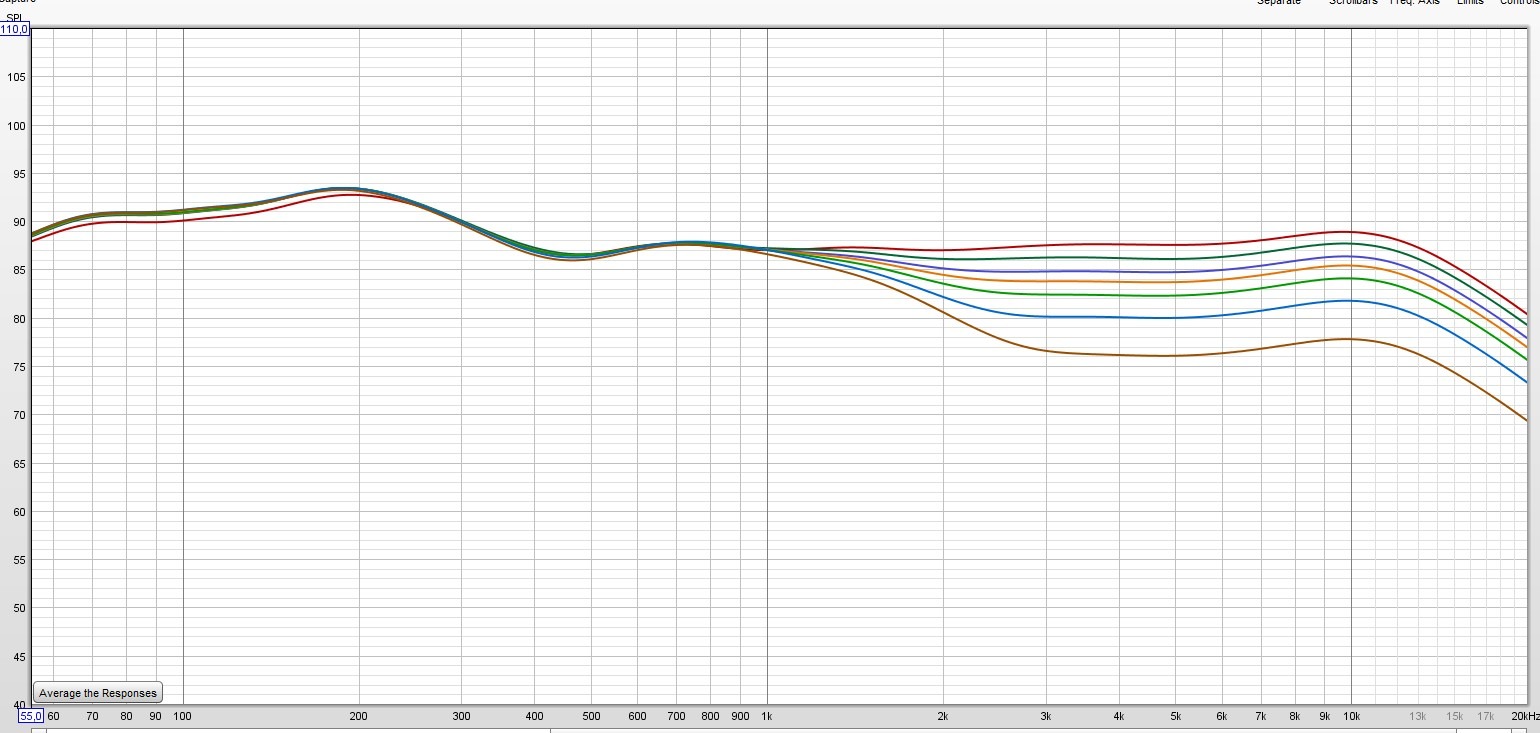Edit the 110,0 upper SPL limit field
This screenshot has width=1540, height=733.
coord(14,30)
